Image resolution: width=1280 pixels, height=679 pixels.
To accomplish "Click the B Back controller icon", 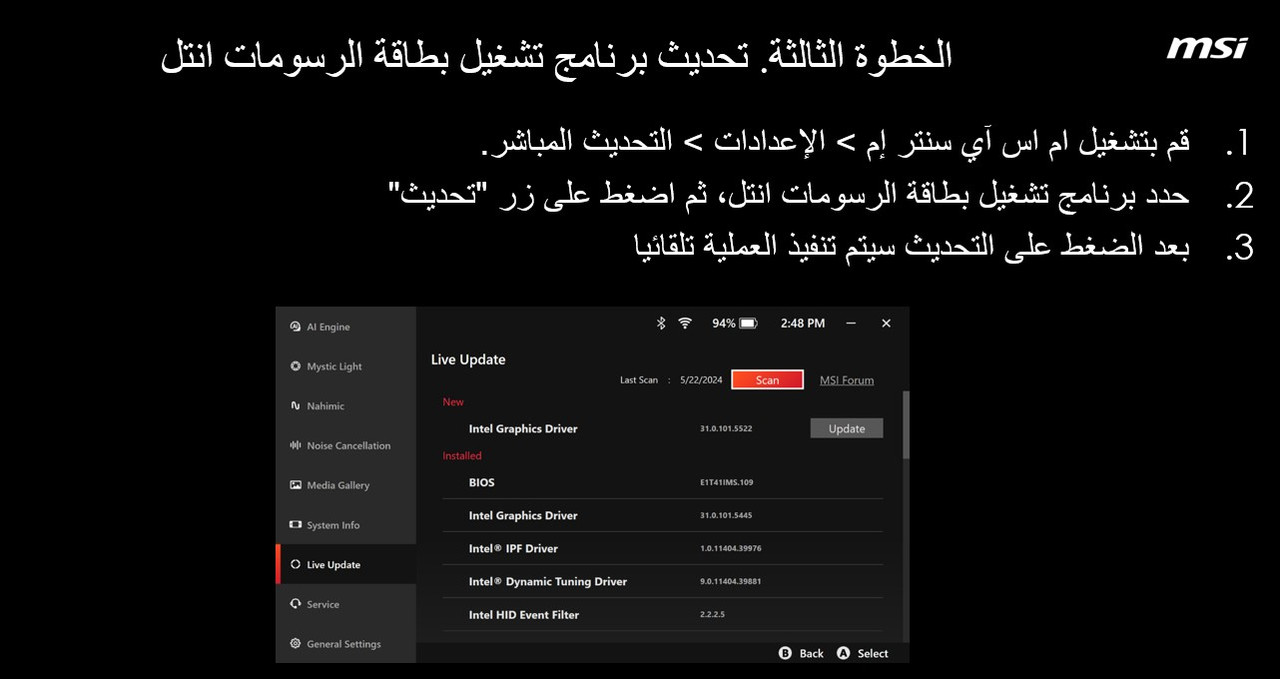I will [x=785, y=653].
